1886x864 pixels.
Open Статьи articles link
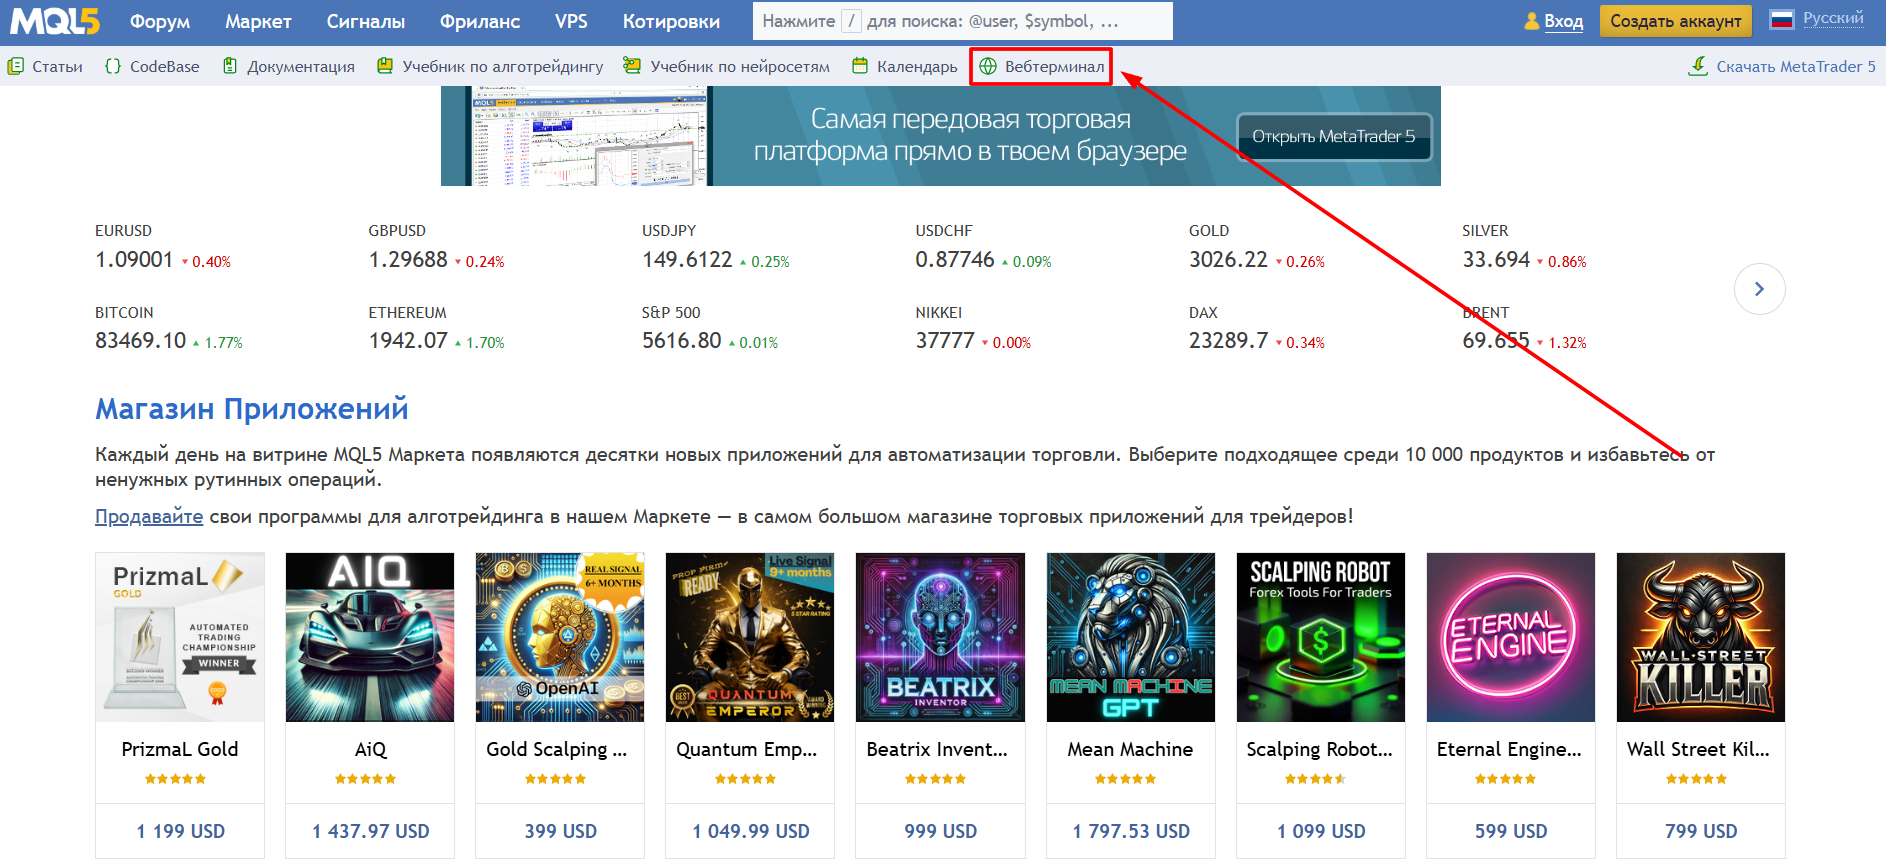pyautogui.click(x=57, y=66)
